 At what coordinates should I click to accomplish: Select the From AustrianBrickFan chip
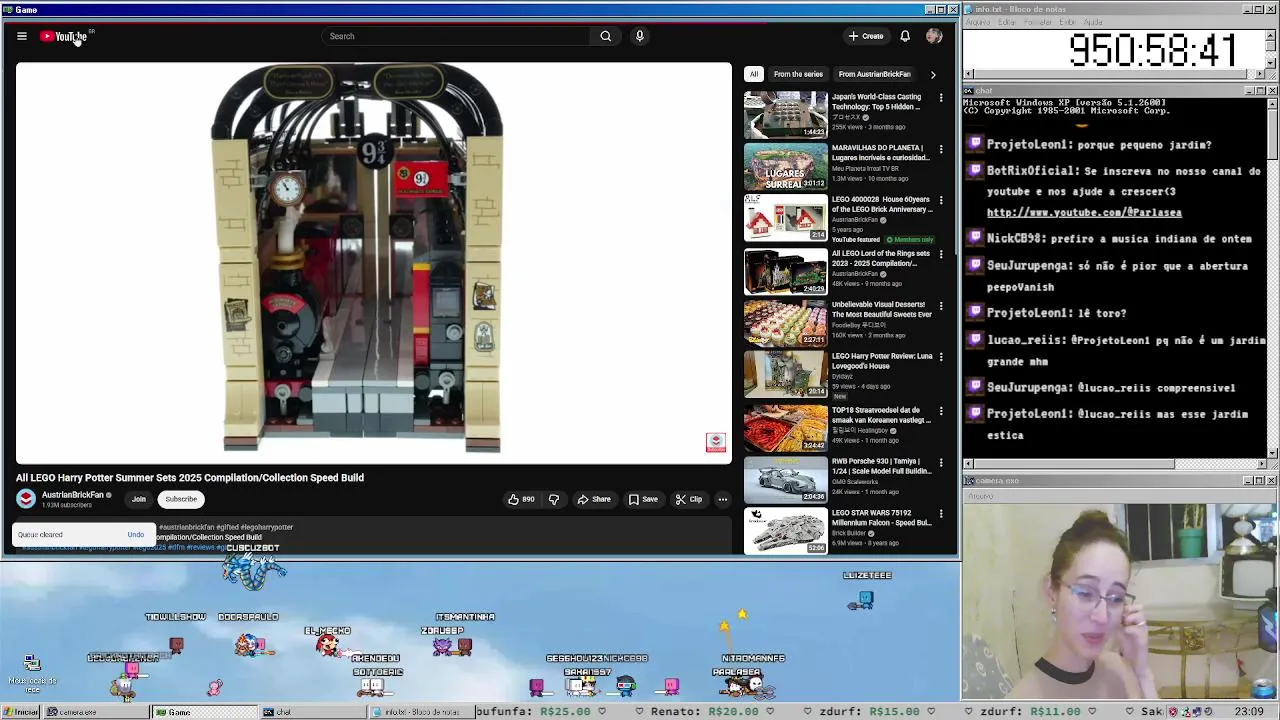(x=874, y=74)
